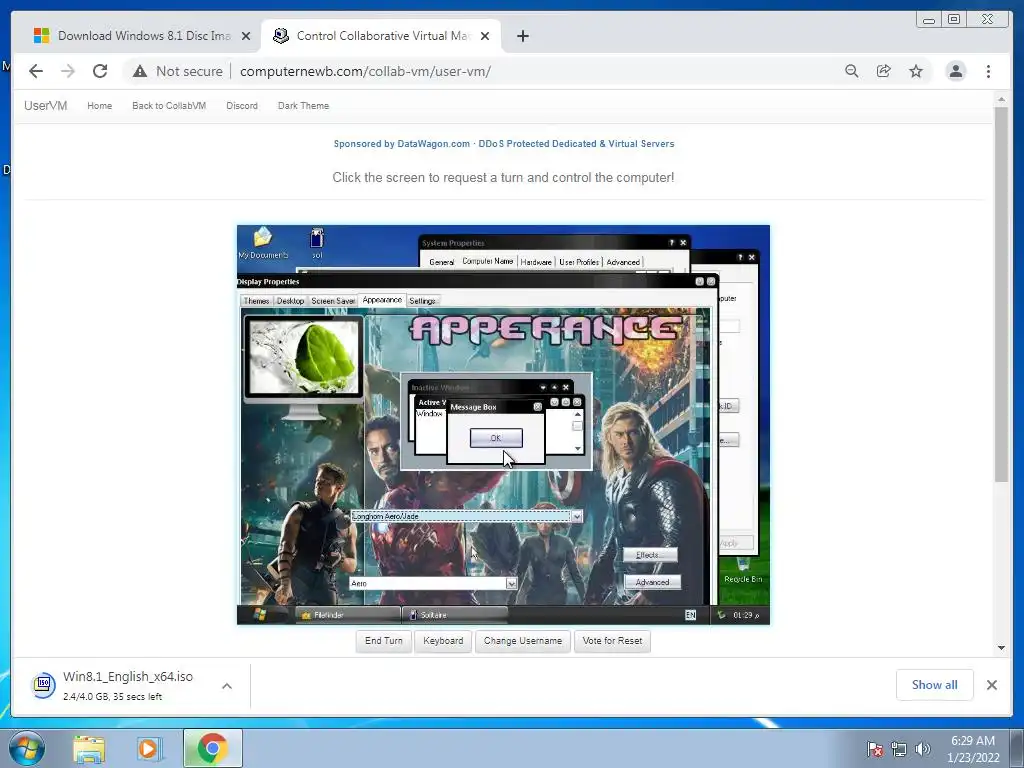Select General tab in System Properties window
Image resolution: width=1024 pixels, height=768 pixels.
click(x=441, y=262)
